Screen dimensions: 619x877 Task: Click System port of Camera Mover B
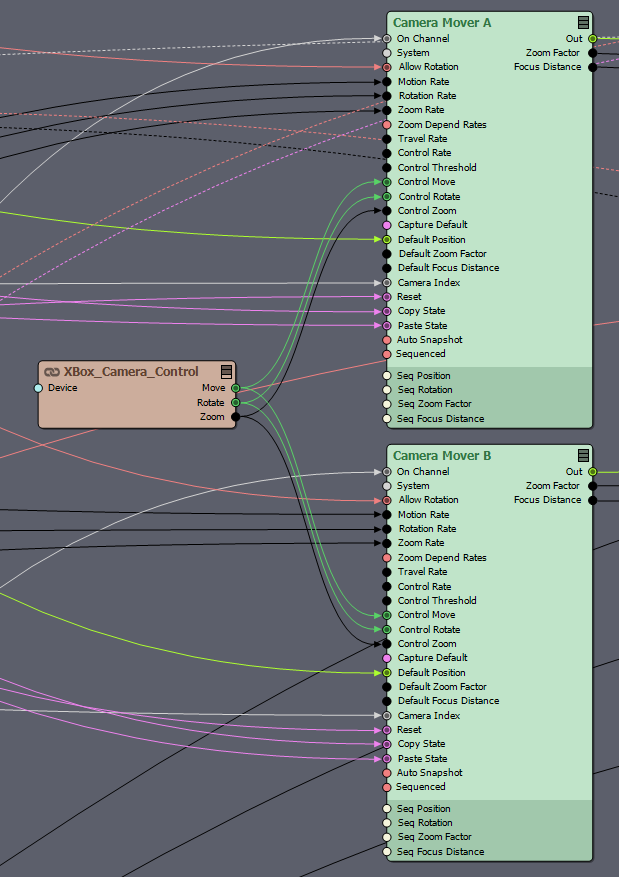tap(386, 486)
